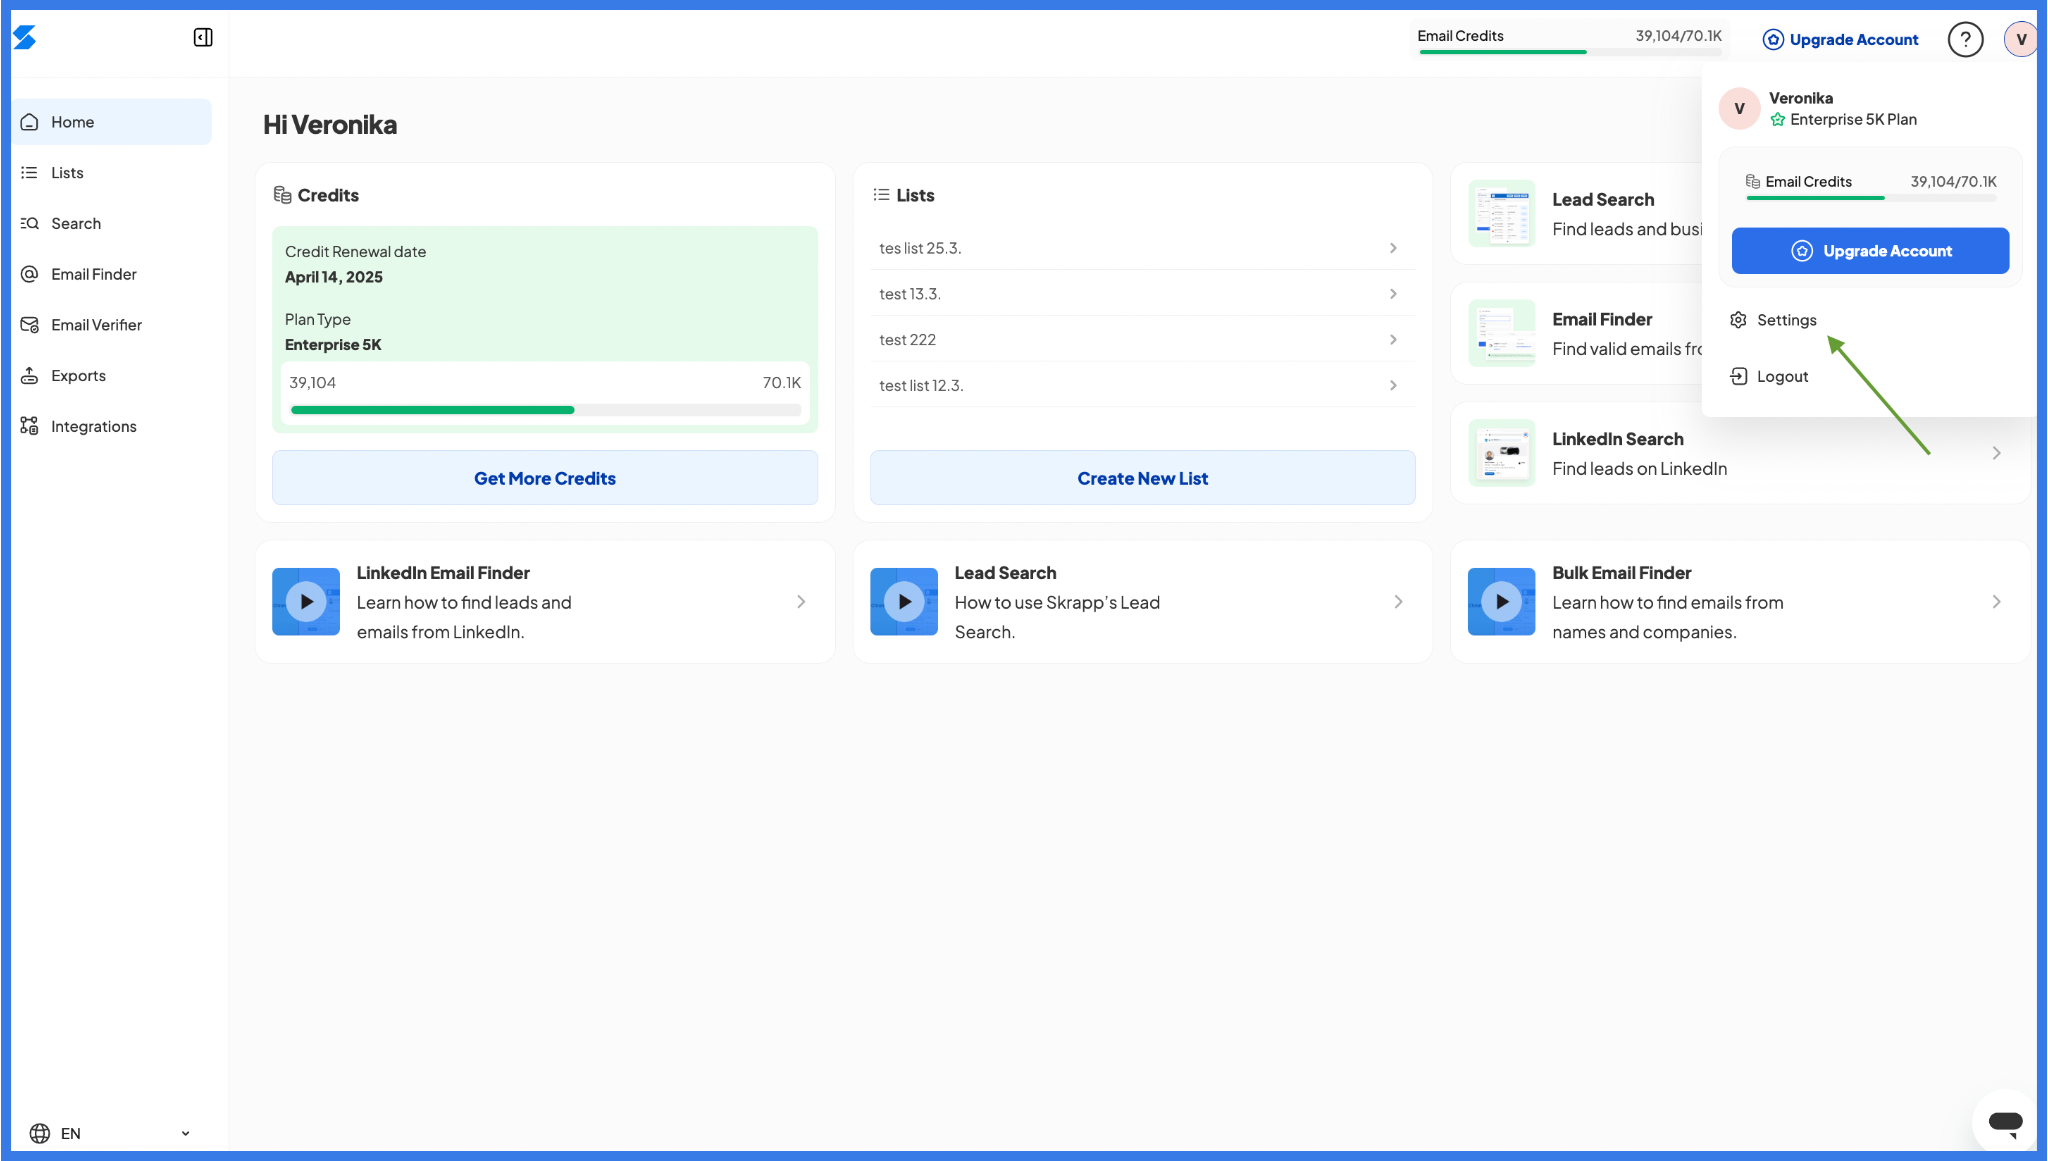Image resolution: width=2048 pixels, height=1161 pixels.
Task: Click the Enterprise plan star icon
Action: point(1777,120)
